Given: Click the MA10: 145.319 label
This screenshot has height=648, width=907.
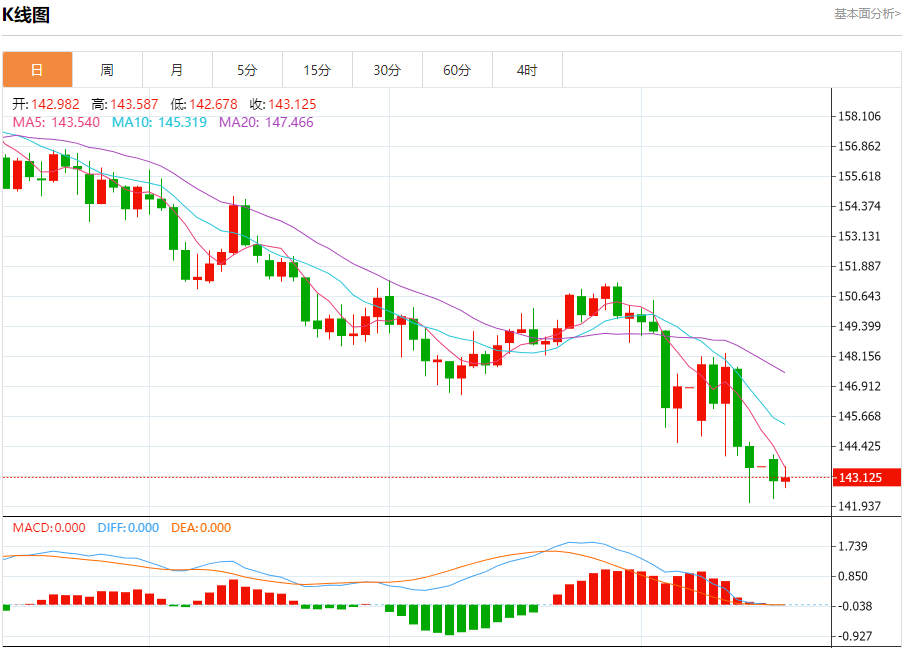Looking at the screenshot, I should point(159,122).
